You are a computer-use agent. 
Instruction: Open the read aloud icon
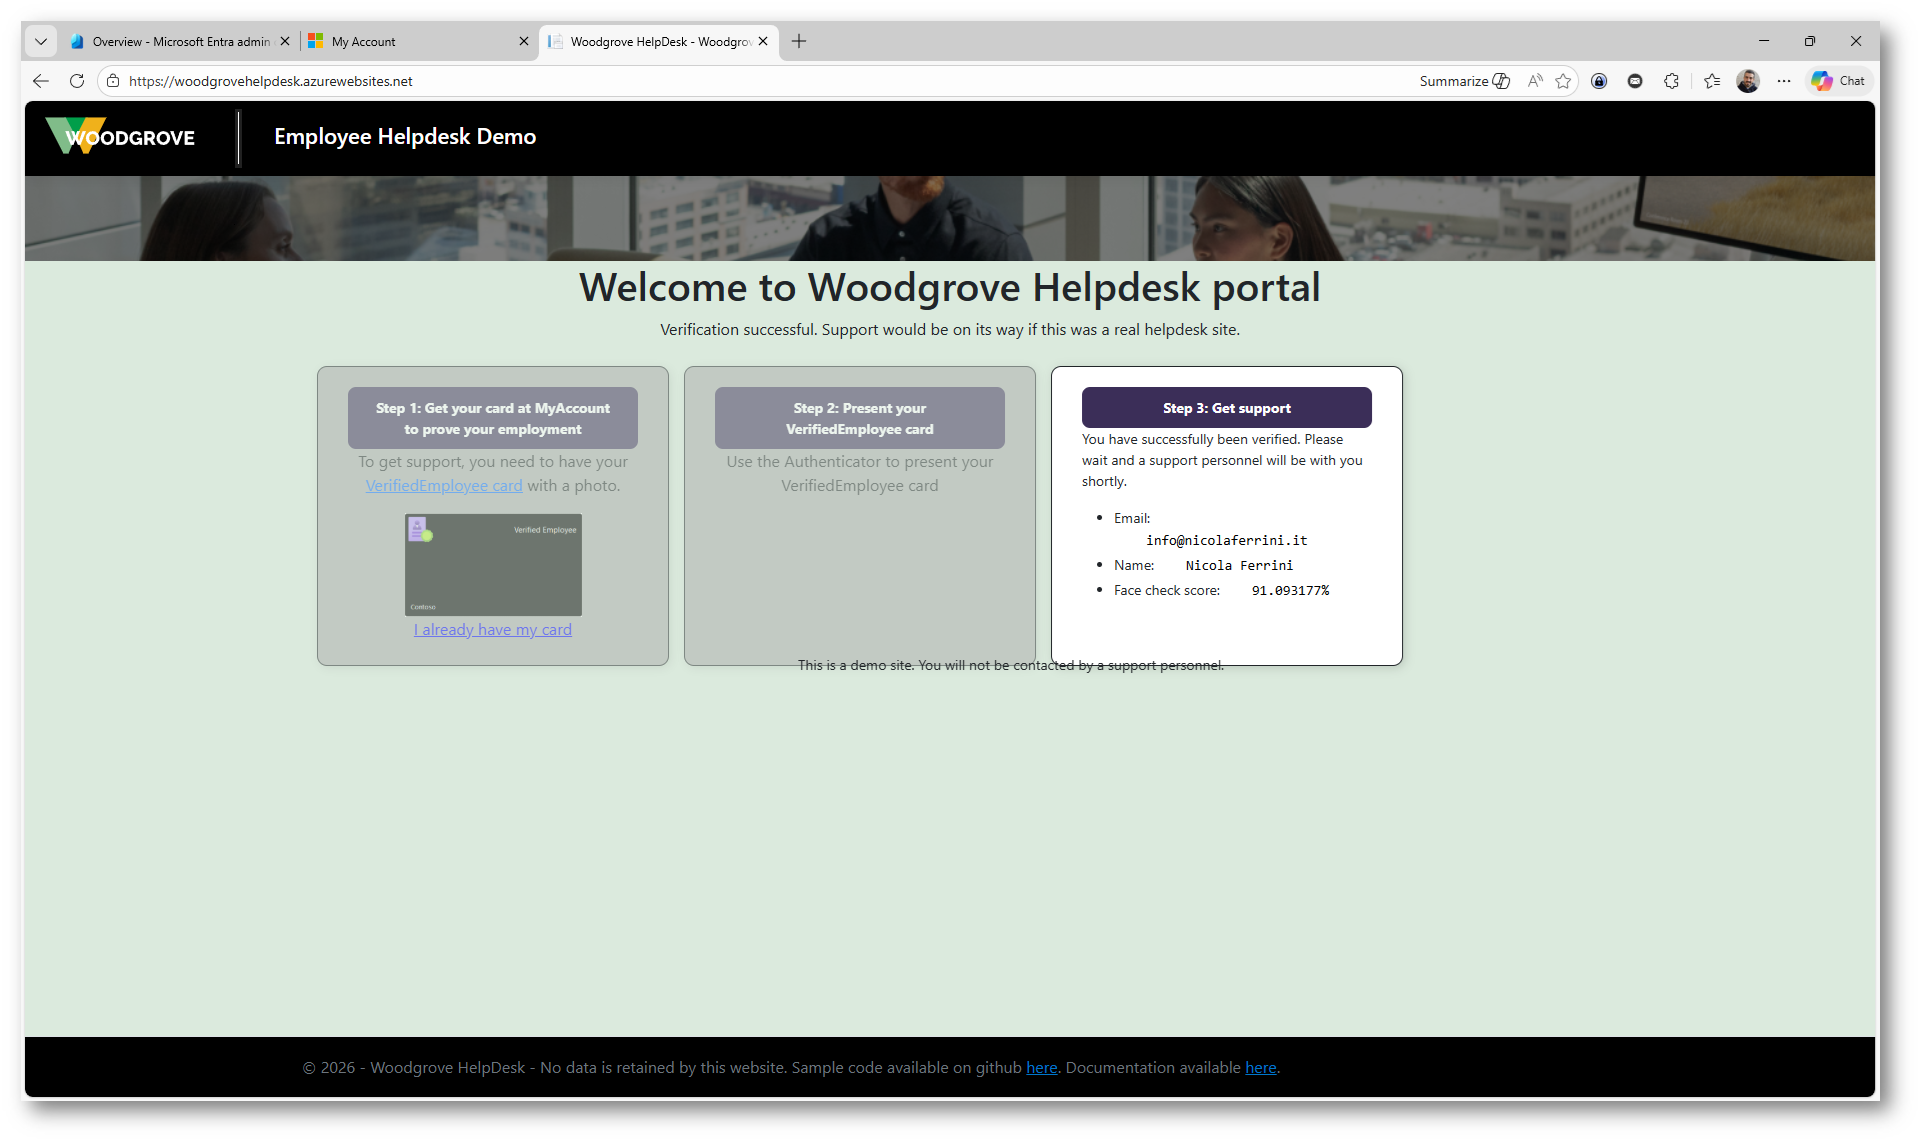pos(1534,81)
